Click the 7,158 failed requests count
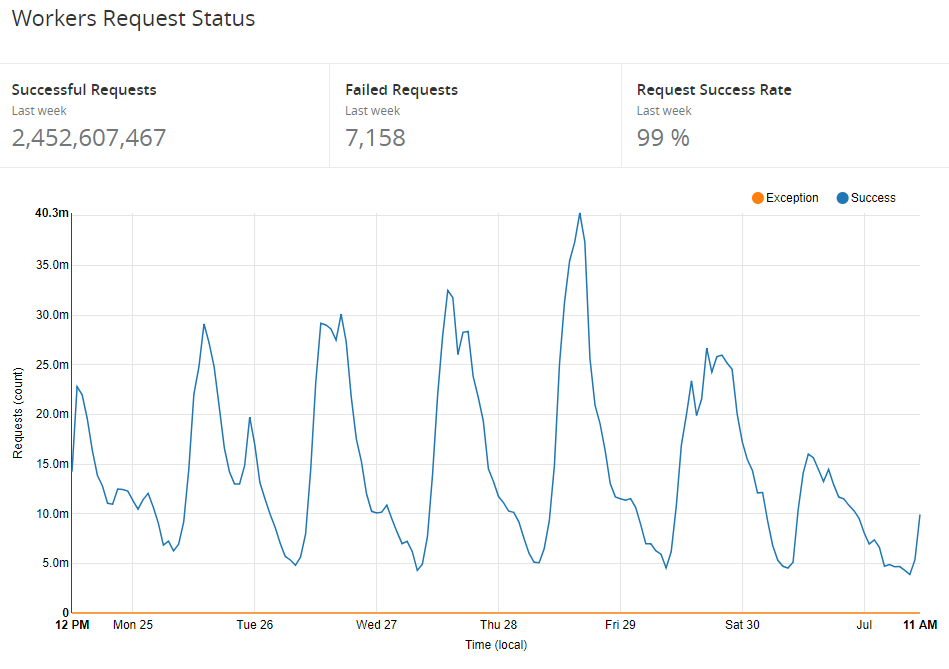 [x=375, y=138]
